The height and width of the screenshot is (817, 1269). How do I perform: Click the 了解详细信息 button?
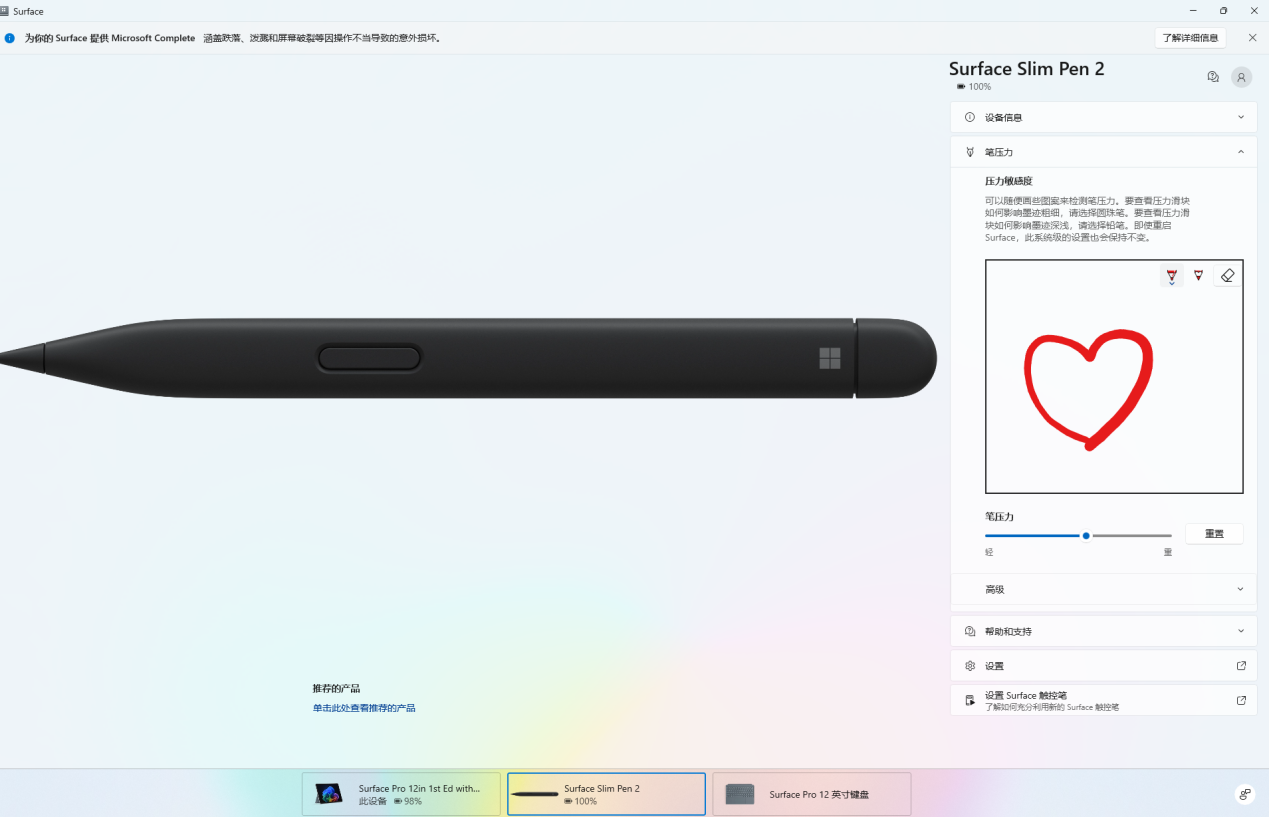1190,38
